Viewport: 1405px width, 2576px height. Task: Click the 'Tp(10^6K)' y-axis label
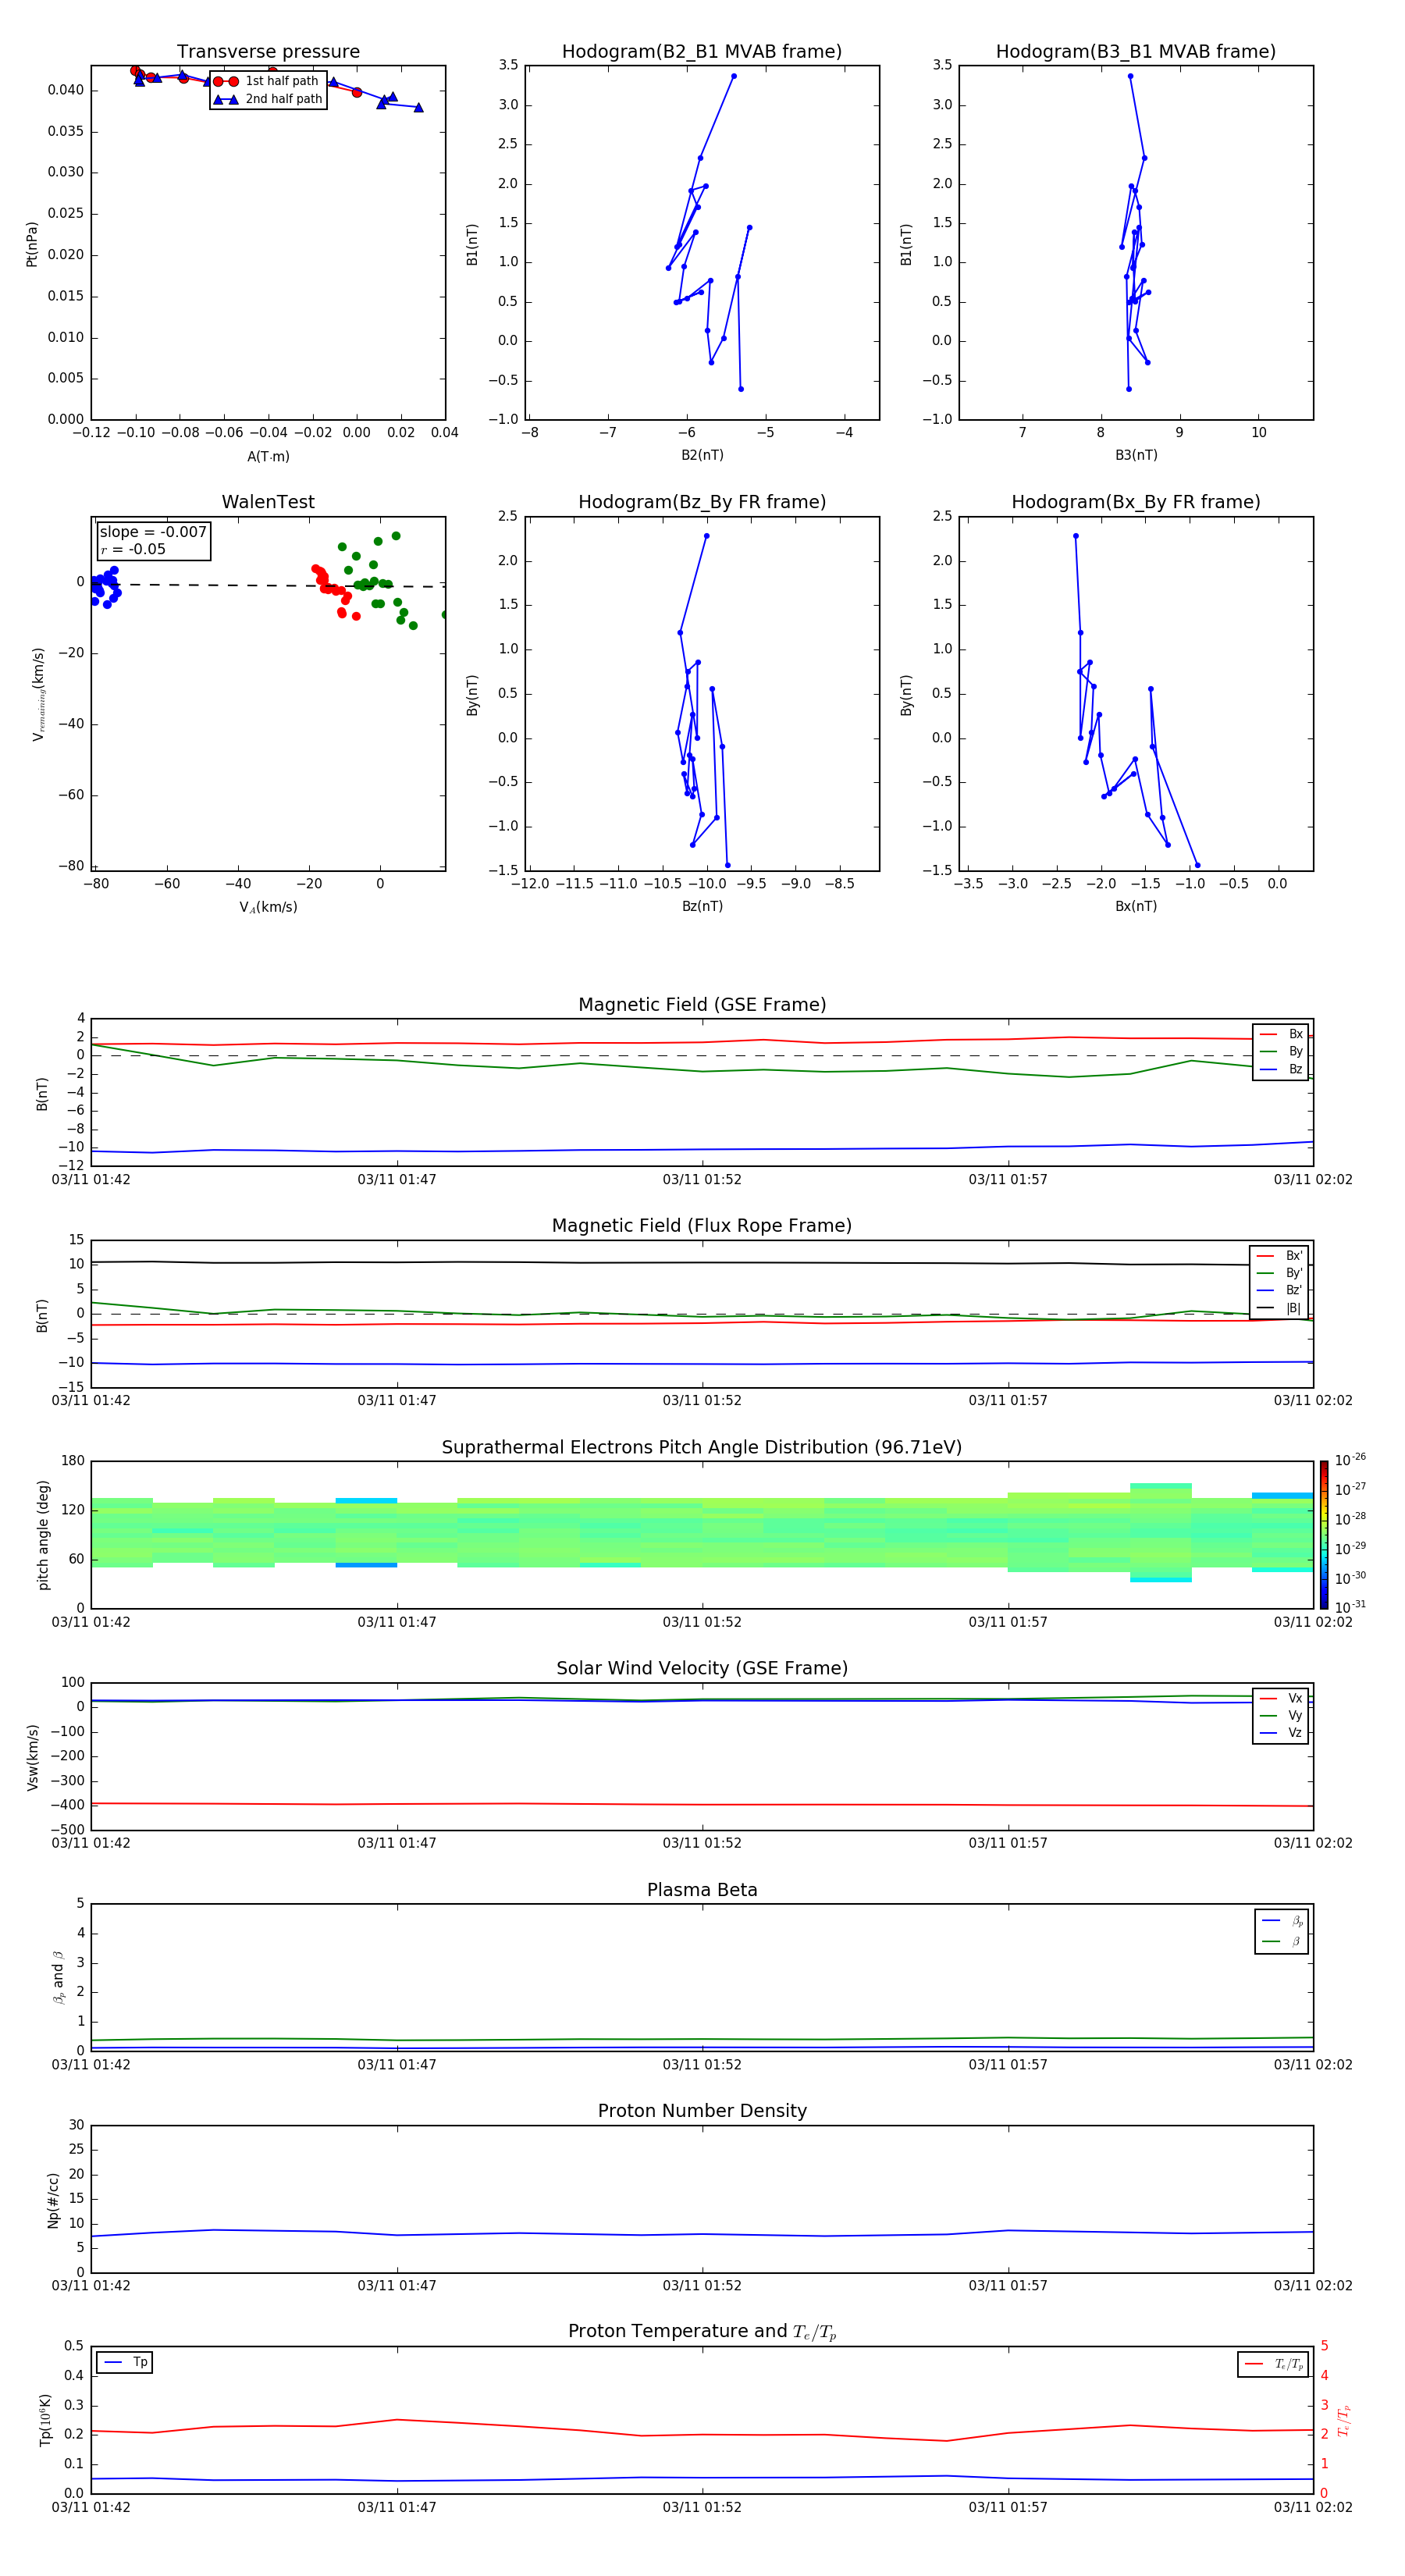[45, 2420]
